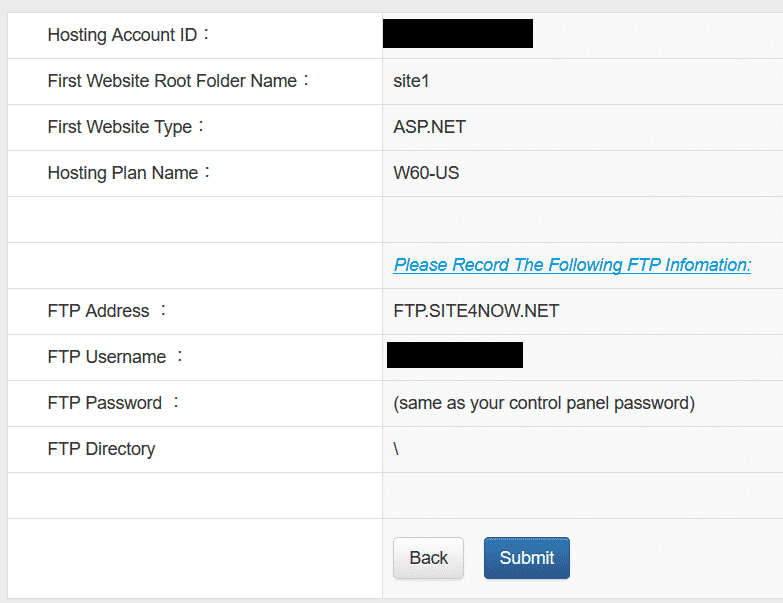The width and height of the screenshot is (783, 603).
Task: Click the FTP Password label
Action: (113, 403)
